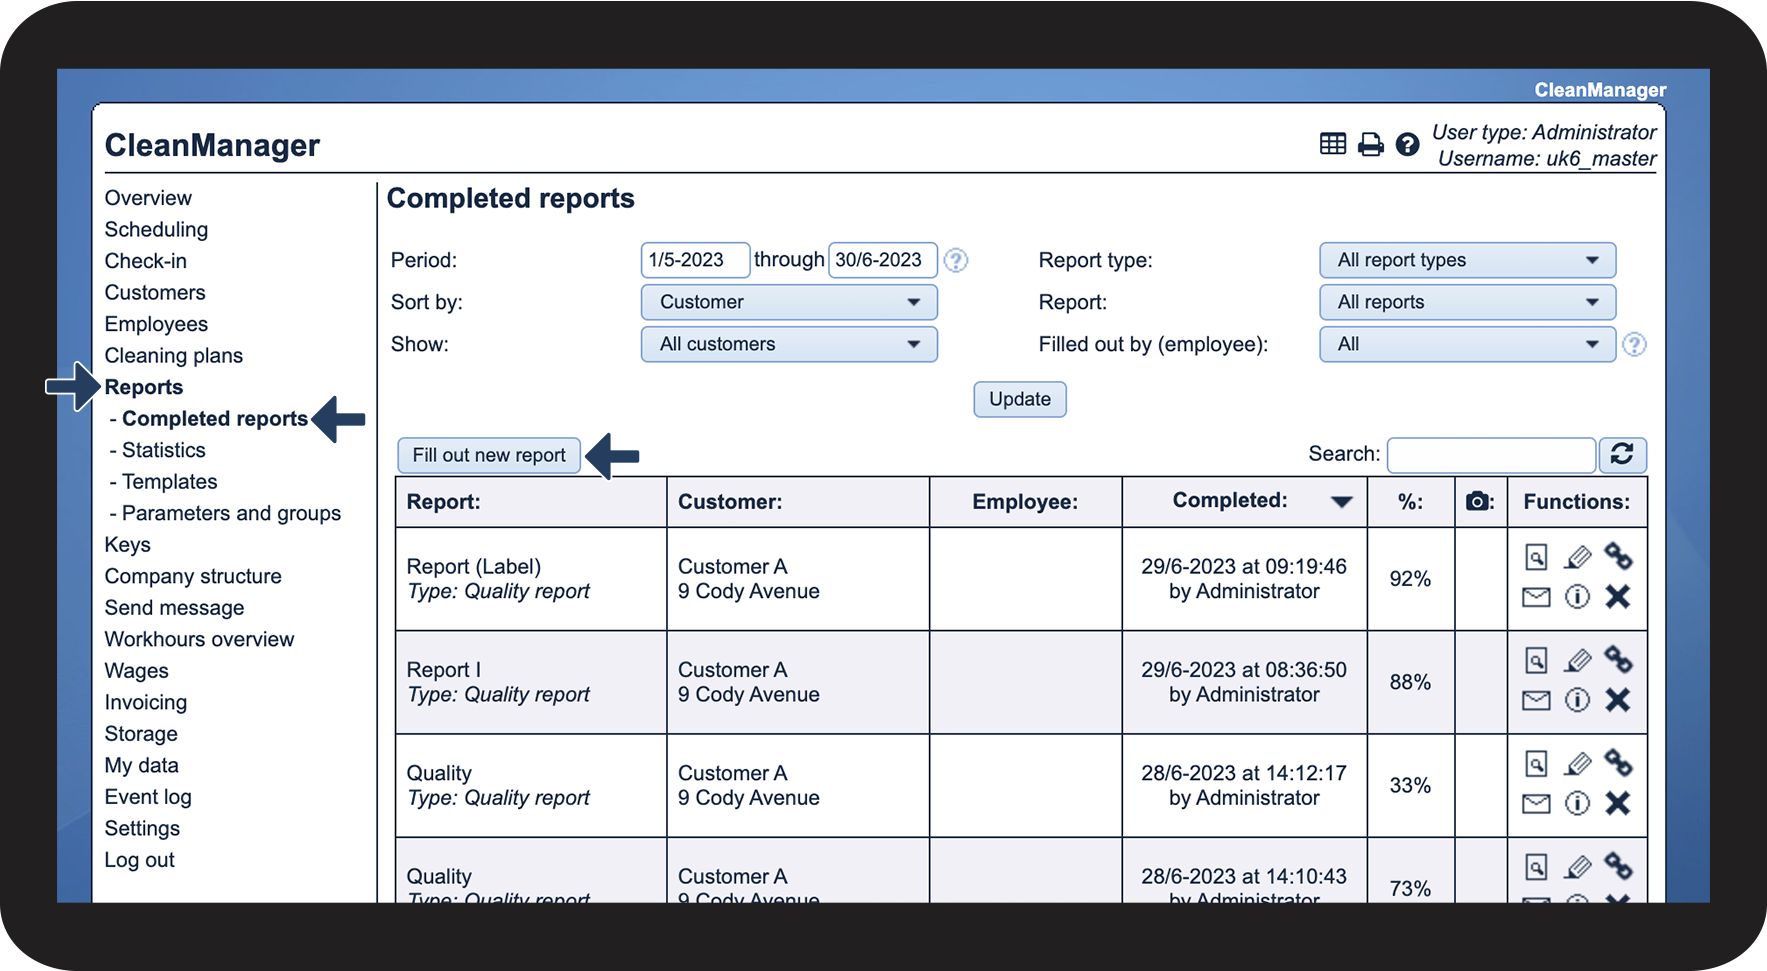This screenshot has width=1767, height=971.
Task: Click the printer icon in header
Action: click(x=1370, y=145)
